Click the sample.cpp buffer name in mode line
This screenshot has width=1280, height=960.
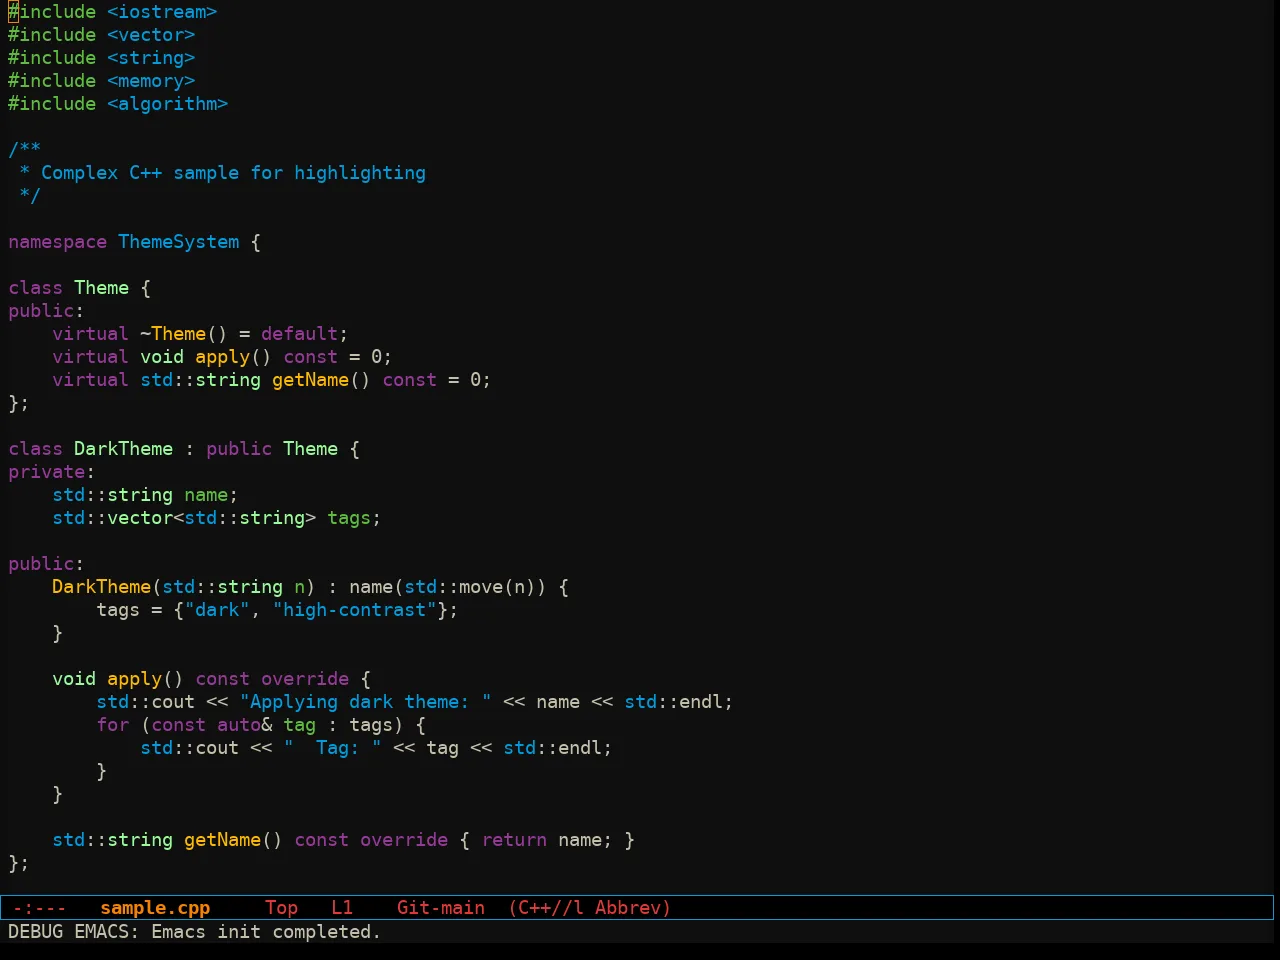[155, 908]
